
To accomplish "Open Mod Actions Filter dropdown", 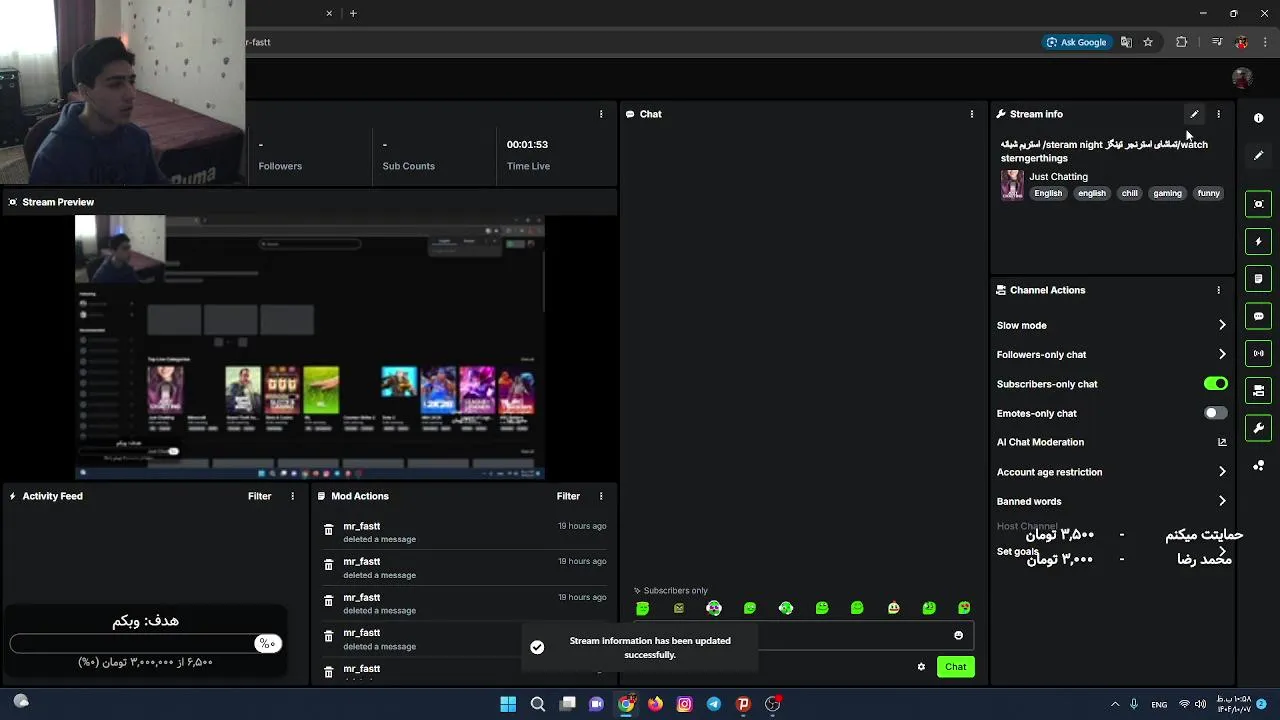I will (568, 496).
